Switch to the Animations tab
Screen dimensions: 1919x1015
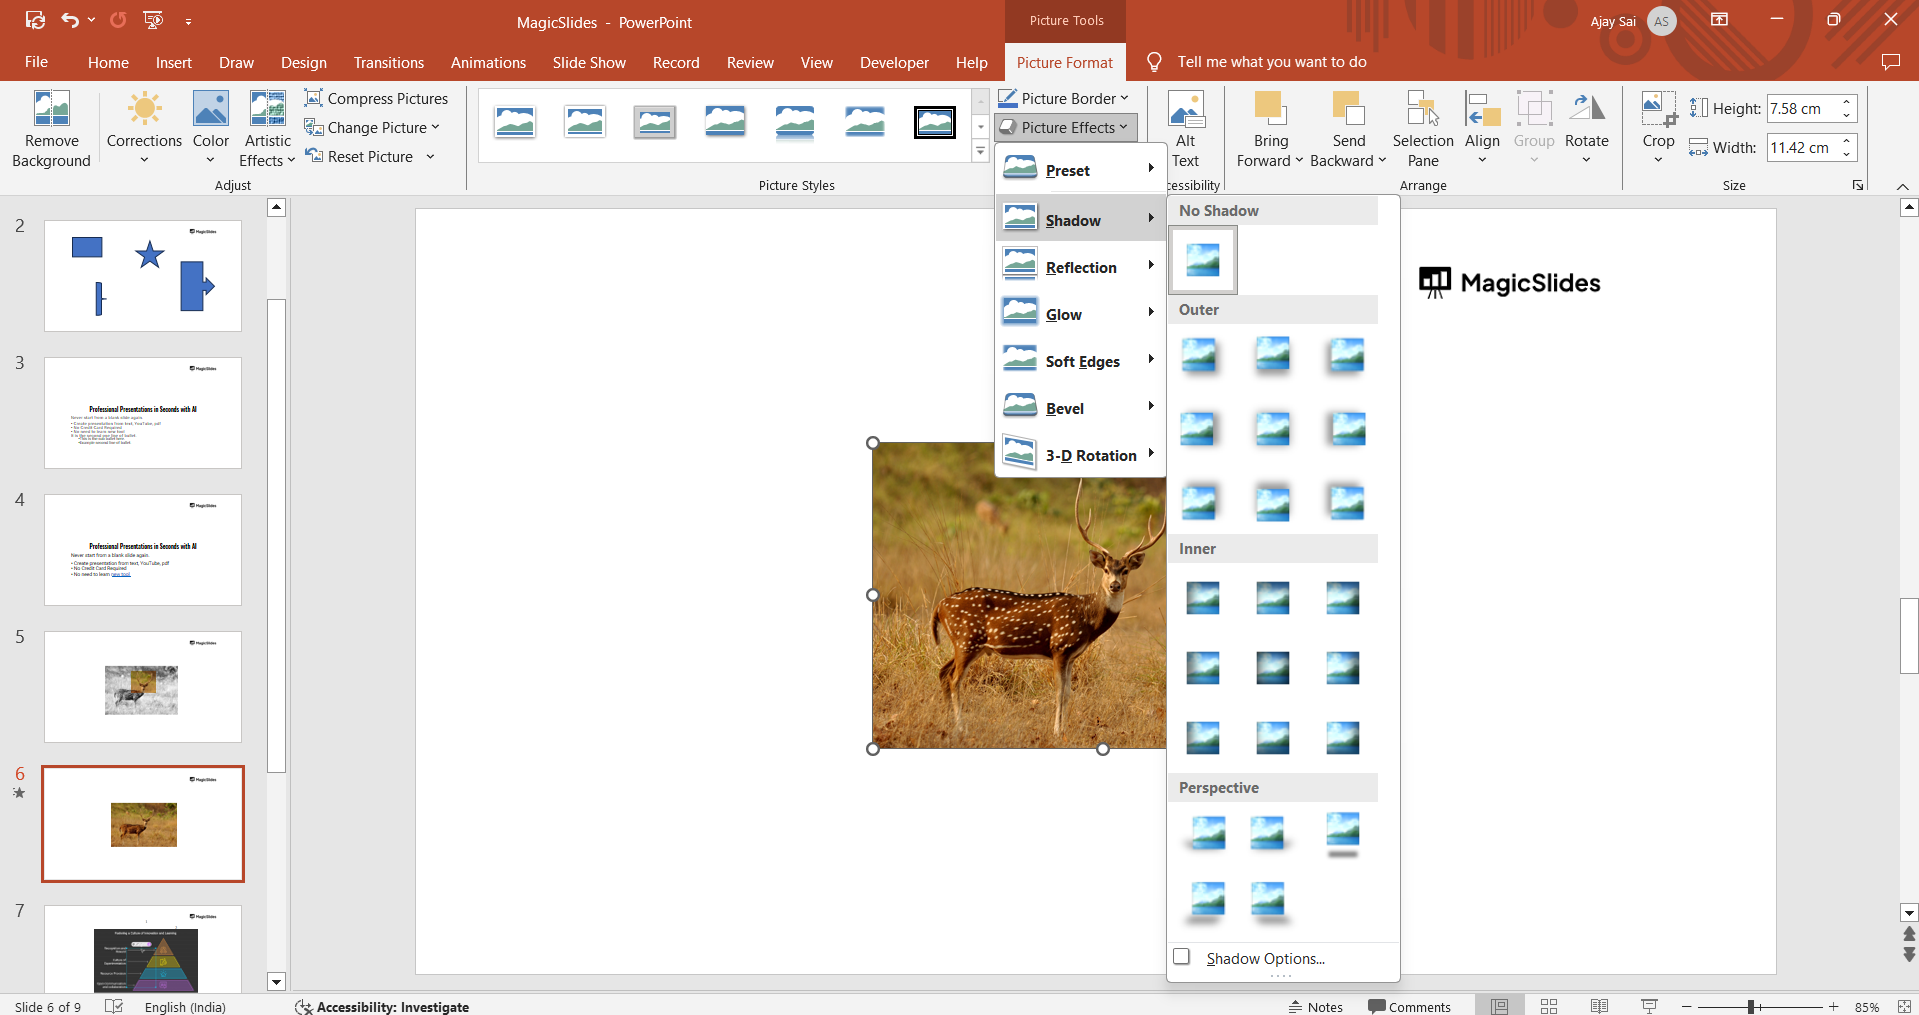point(488,62)
